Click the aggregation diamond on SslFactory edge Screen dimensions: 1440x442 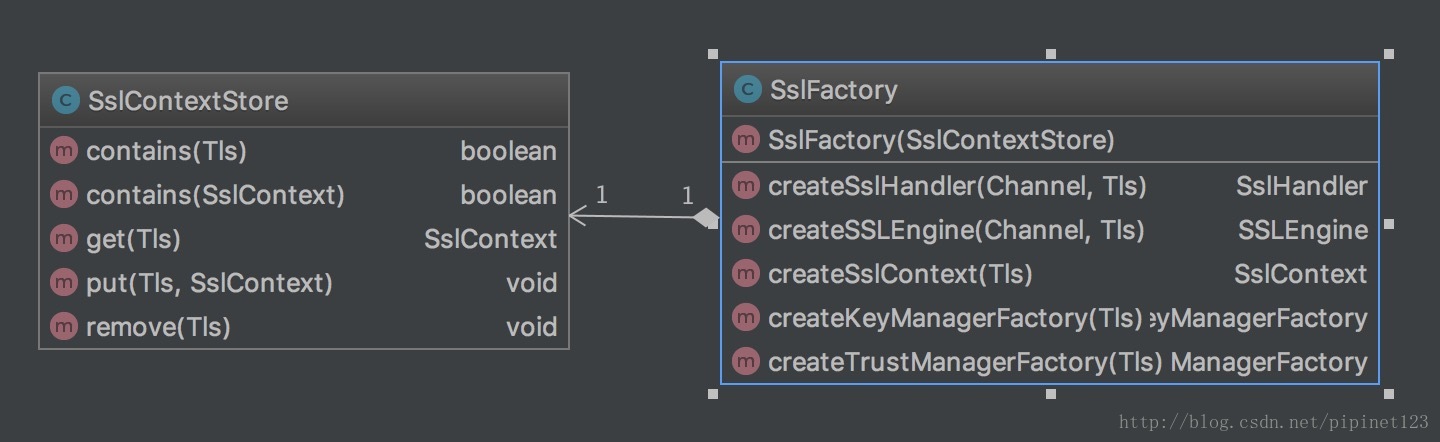coord(707,217)
